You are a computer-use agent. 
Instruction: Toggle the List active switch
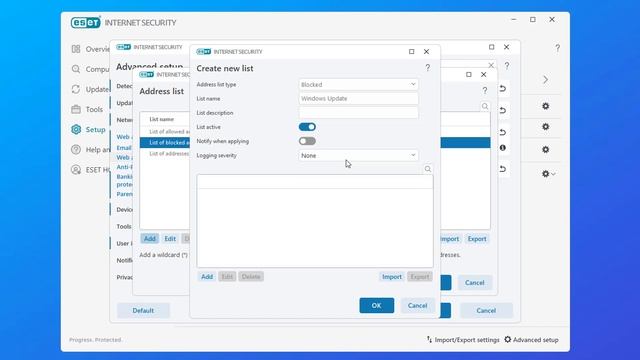pyautogui.click(x=307, y=127)
